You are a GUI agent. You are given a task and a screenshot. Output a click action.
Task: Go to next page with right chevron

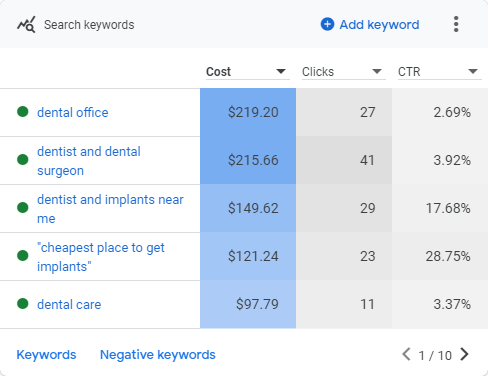click(x=464, y=354)
